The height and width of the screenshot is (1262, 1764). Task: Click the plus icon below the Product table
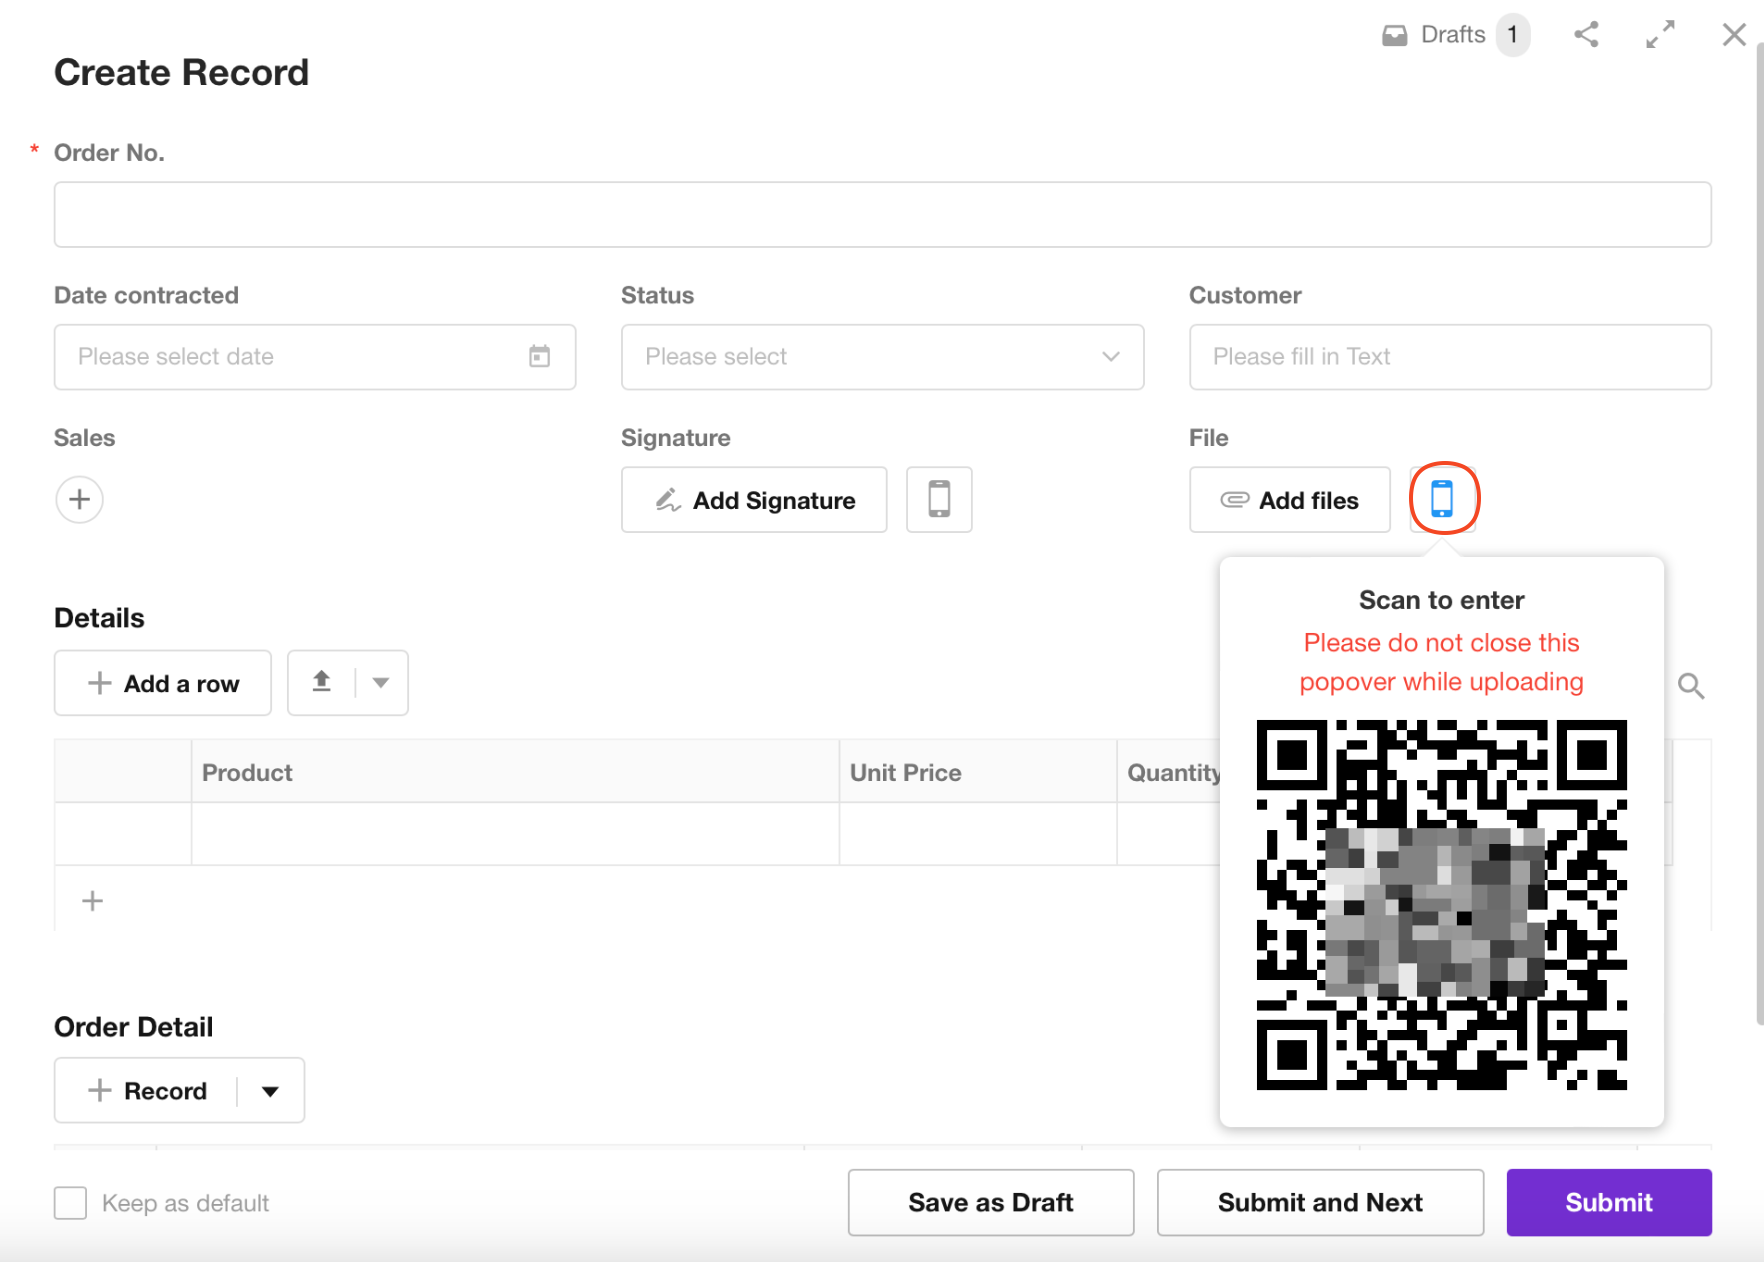coord(92,901)
